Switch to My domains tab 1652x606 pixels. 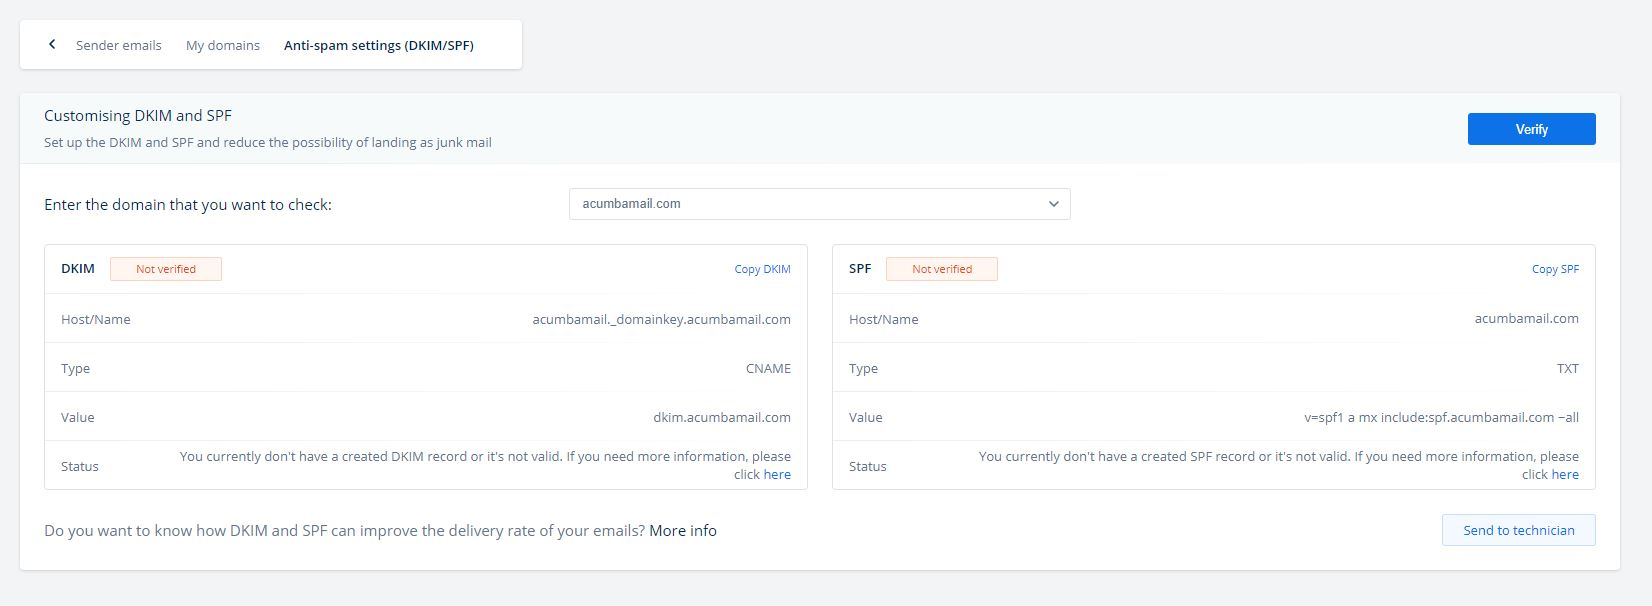pyautogui.click(x=223, y=45)
